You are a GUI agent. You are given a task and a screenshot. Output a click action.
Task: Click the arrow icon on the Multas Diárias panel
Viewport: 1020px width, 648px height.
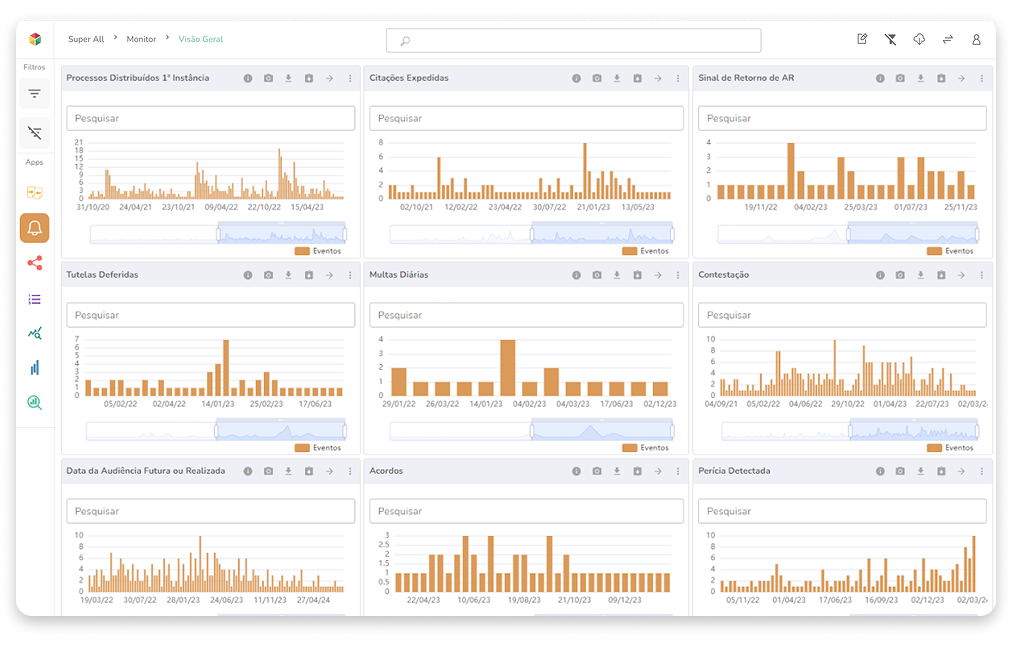pos(658,275)
